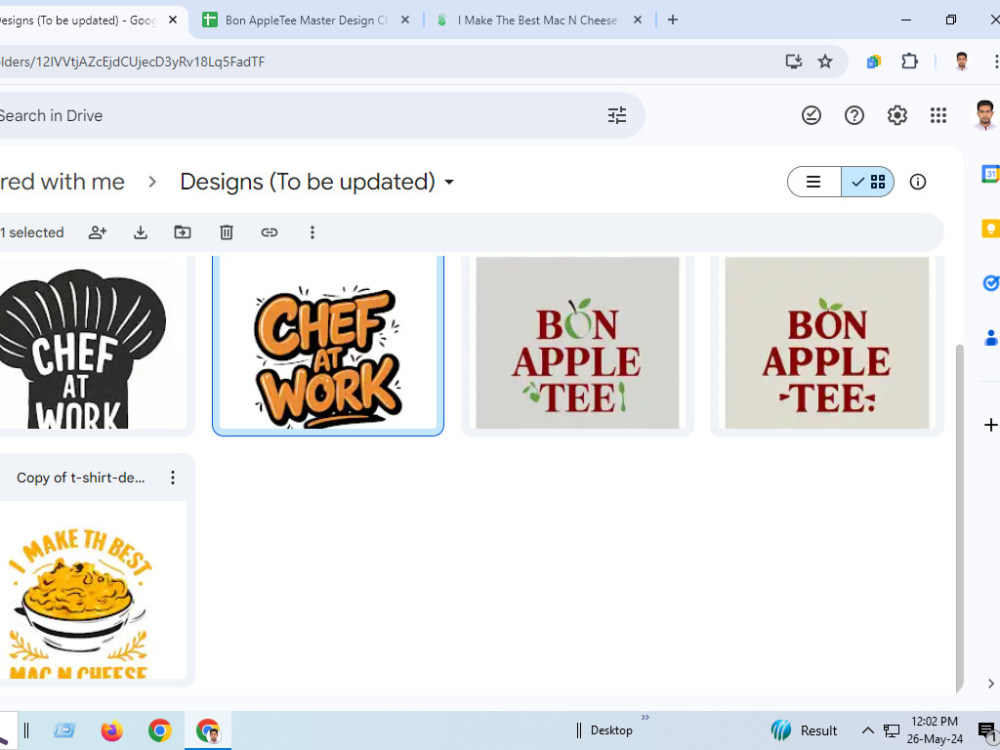Launch Firefox from the taskbar
1000x750 pixels.
pos(112,730)
